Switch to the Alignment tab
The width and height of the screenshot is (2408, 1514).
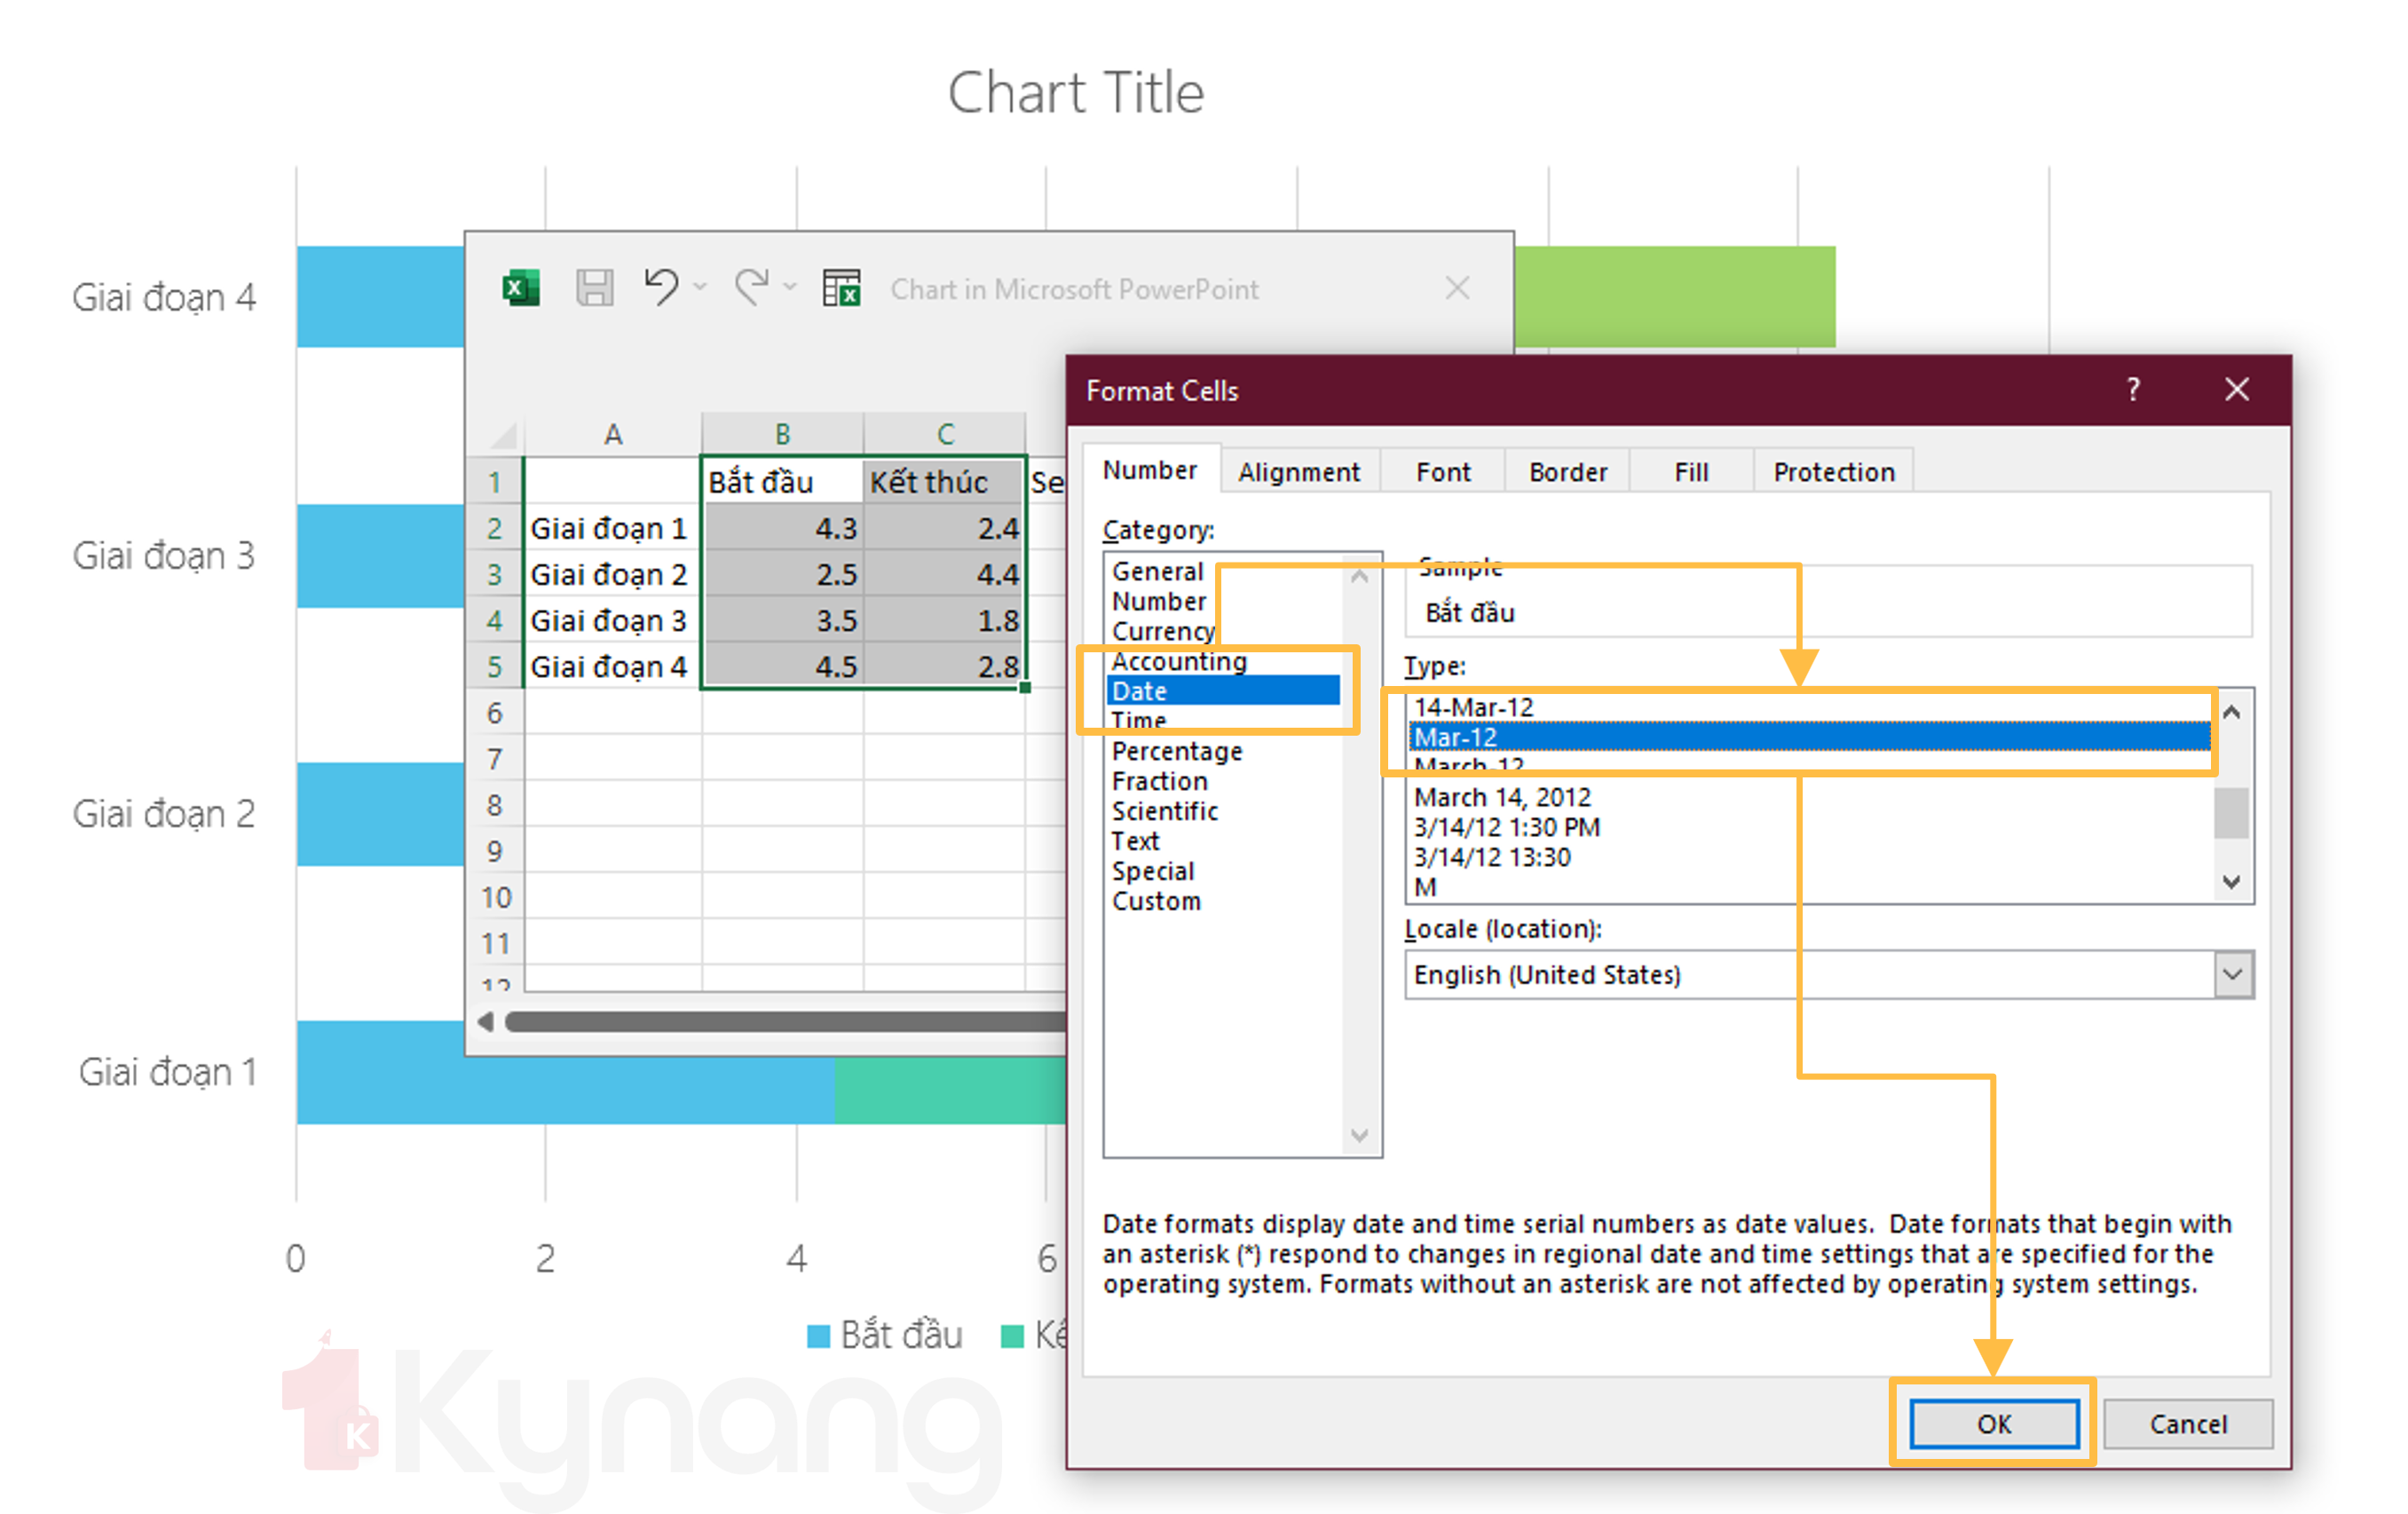(x=1299, y=472)
